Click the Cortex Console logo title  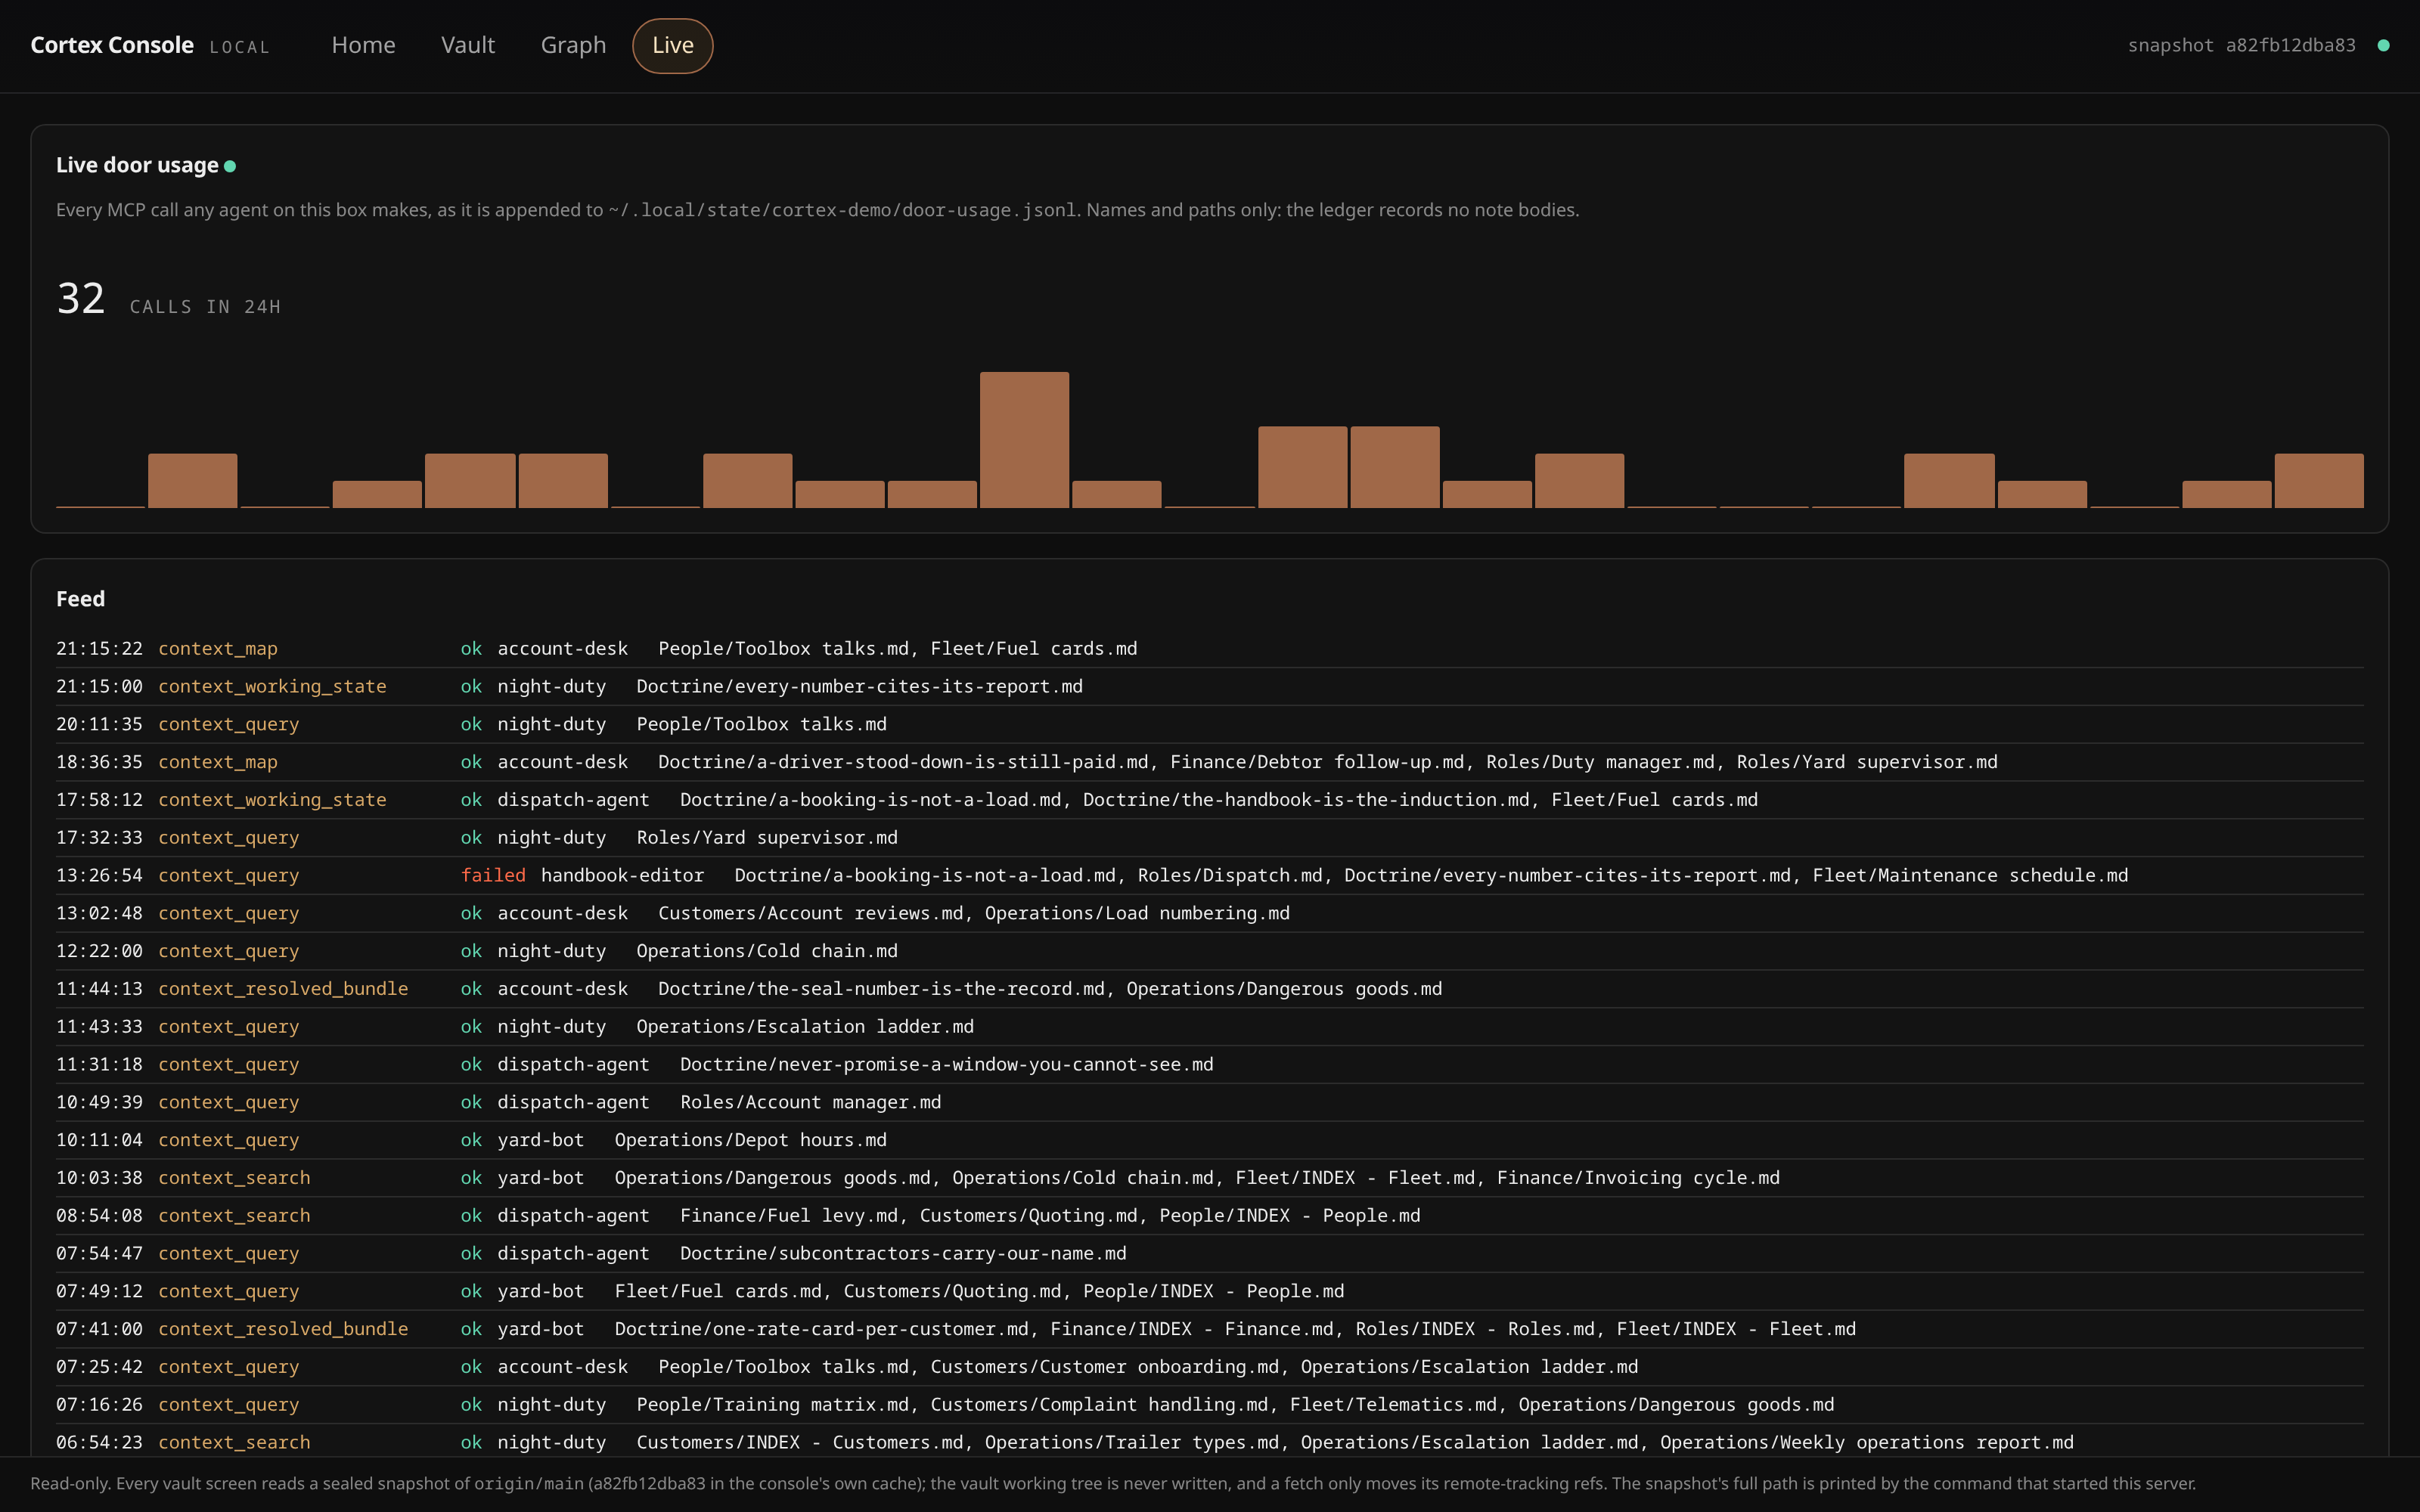point(112,45)
